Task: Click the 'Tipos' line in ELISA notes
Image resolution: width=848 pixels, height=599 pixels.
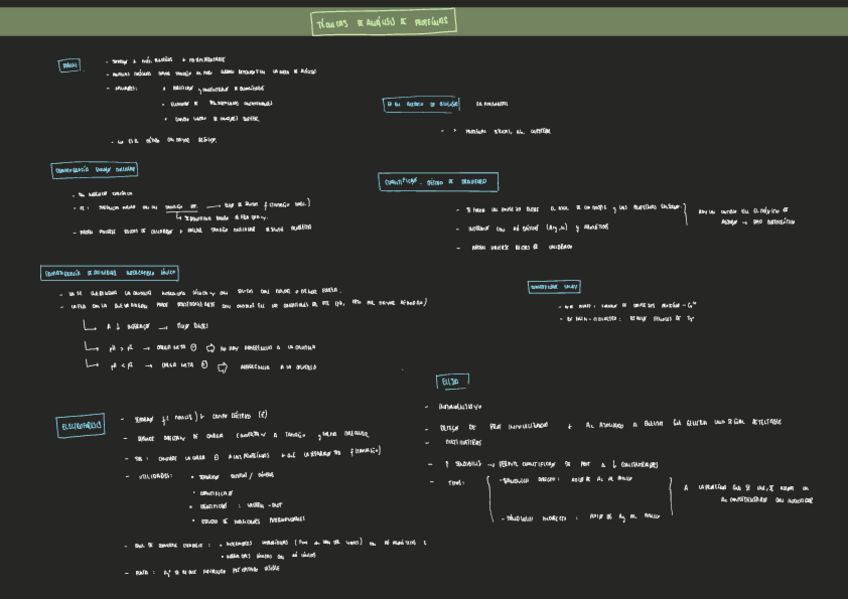Action: (x=456, y=482)
